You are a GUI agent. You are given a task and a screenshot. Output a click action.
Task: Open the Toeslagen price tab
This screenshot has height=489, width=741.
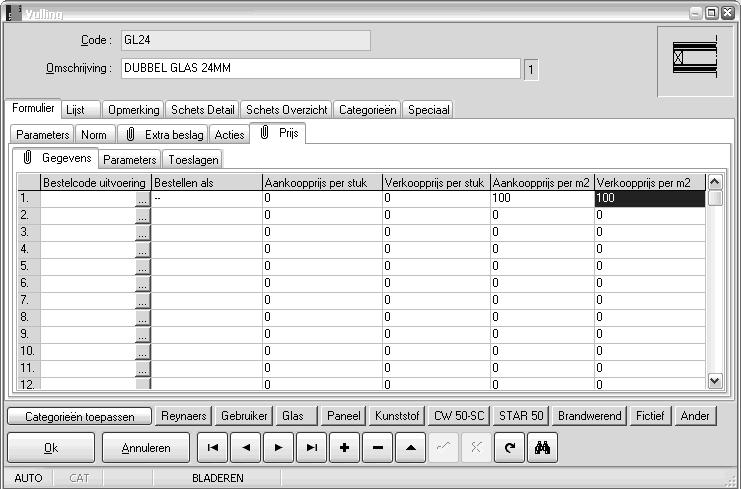(193, 160)
